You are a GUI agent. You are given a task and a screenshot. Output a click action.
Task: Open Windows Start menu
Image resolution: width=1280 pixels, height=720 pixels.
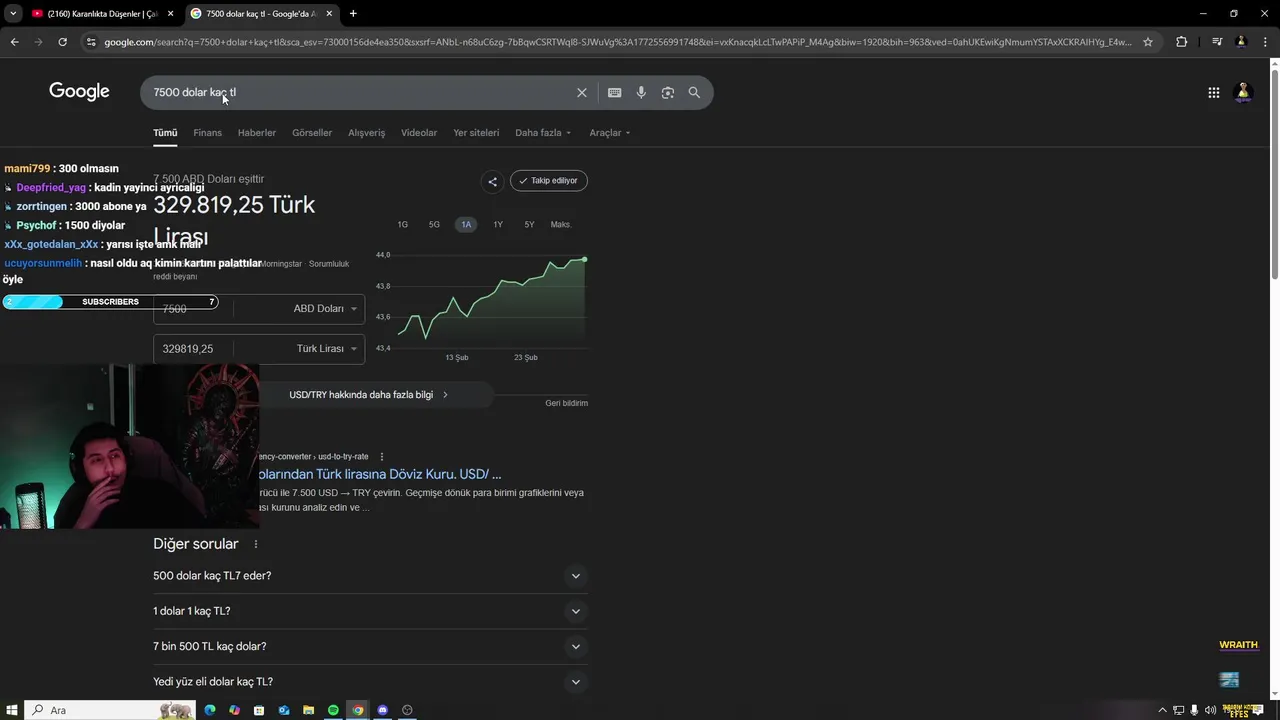point(12,710)
